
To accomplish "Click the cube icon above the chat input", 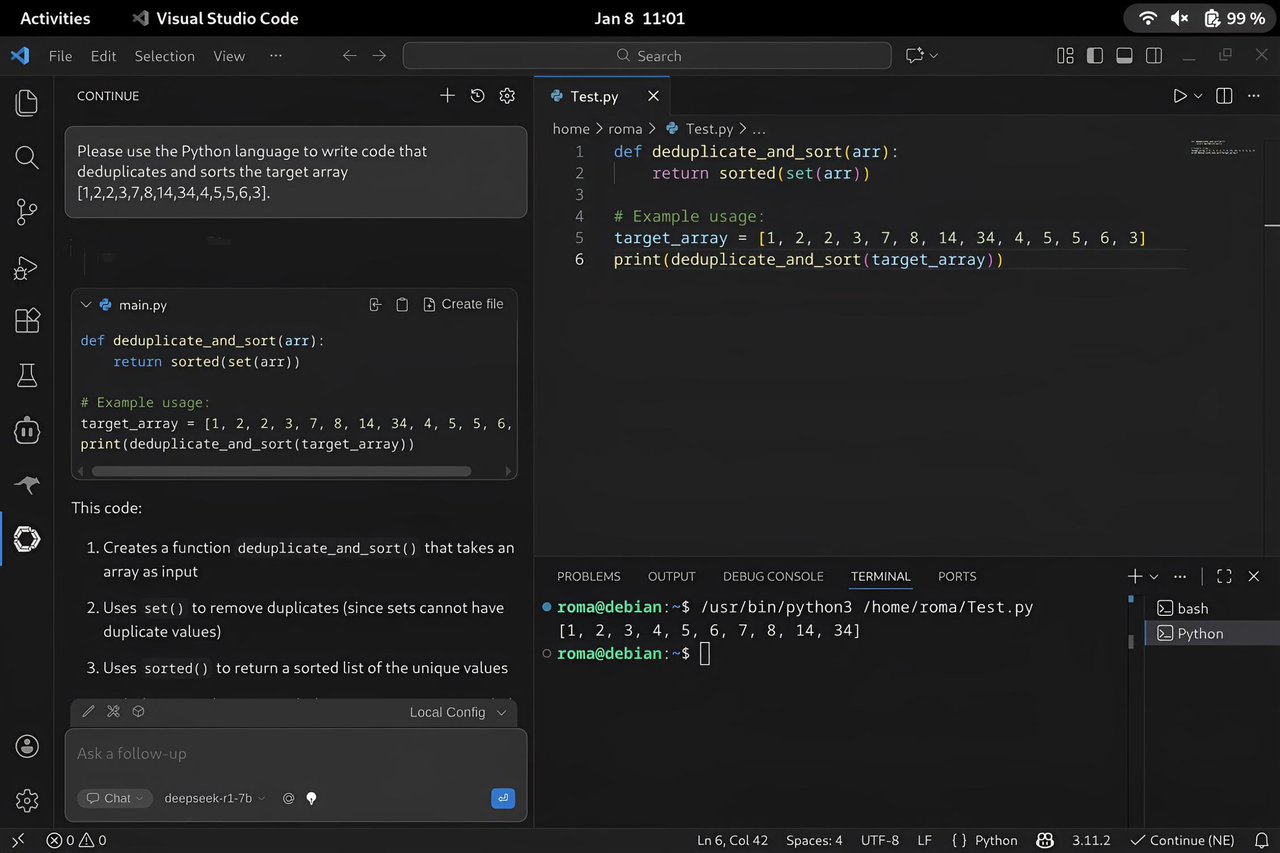I will (139, 712).
